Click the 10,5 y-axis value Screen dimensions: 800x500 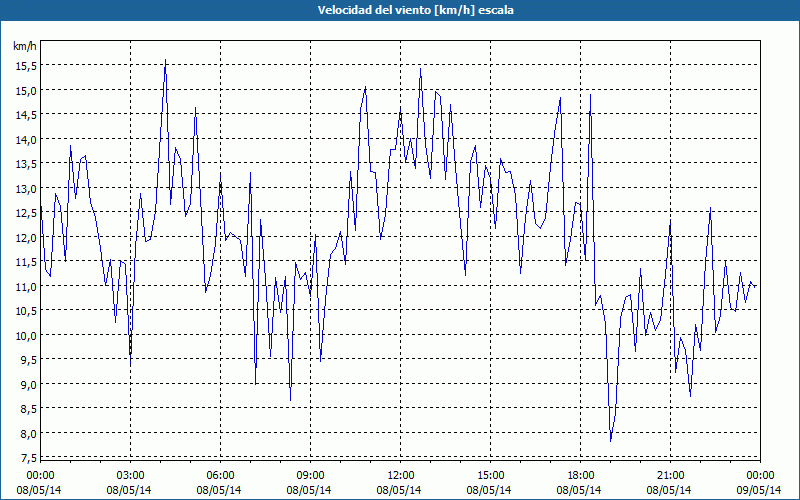tap(26, 311)
